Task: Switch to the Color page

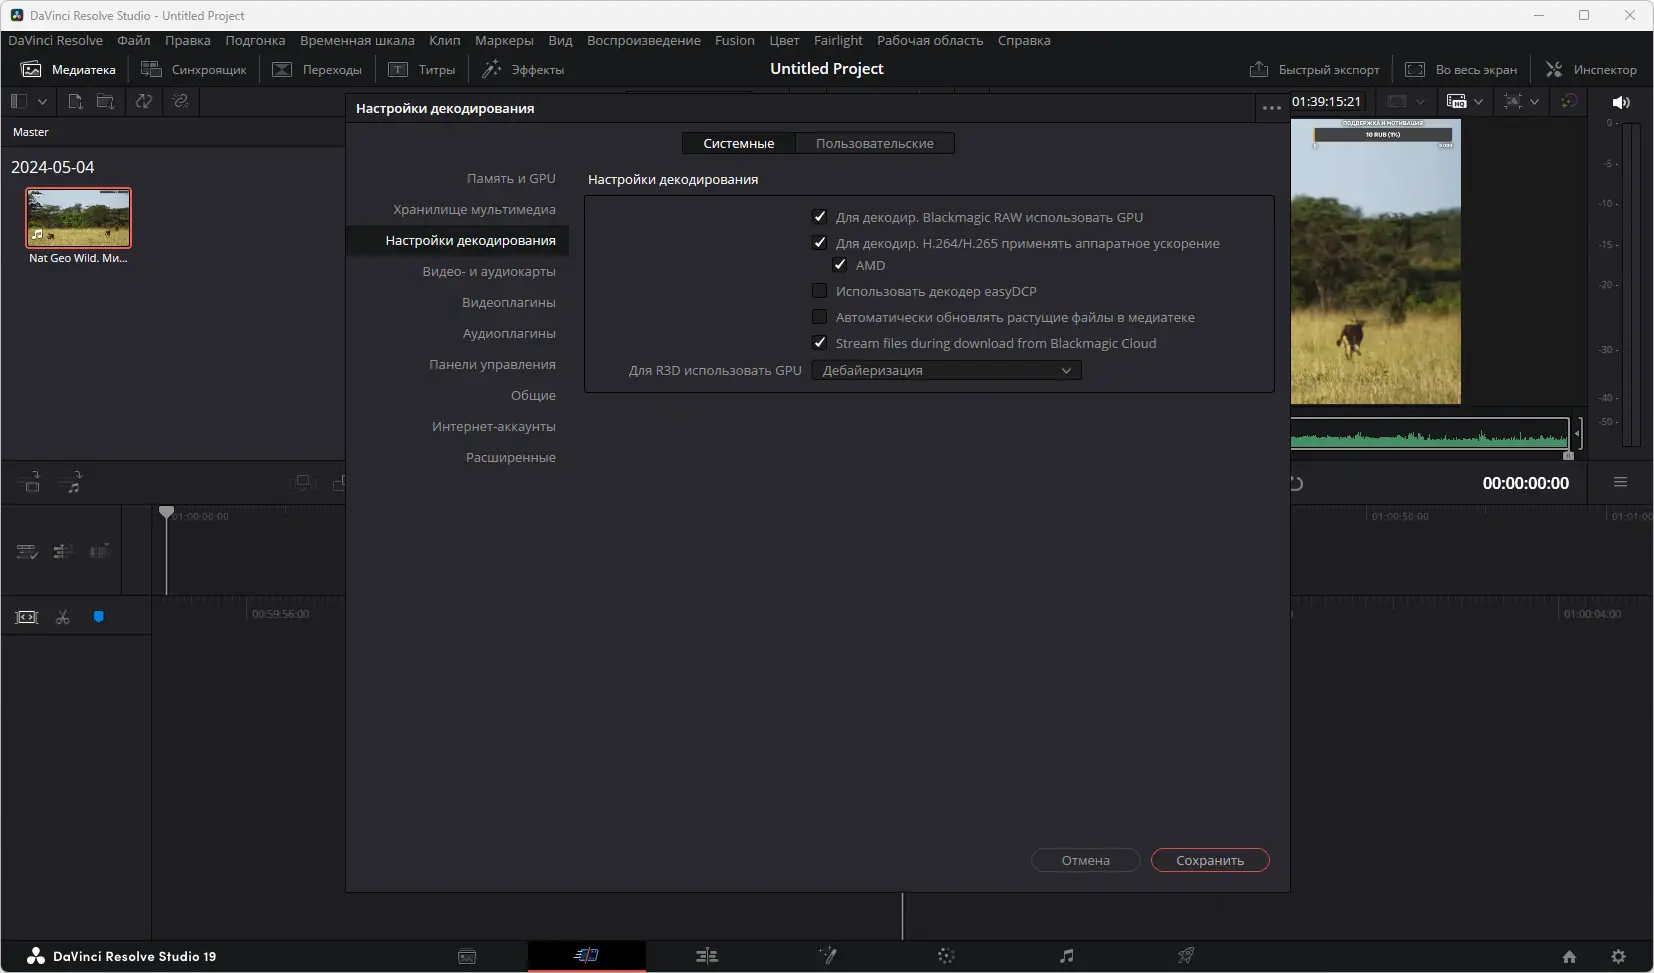Action: 945,956
